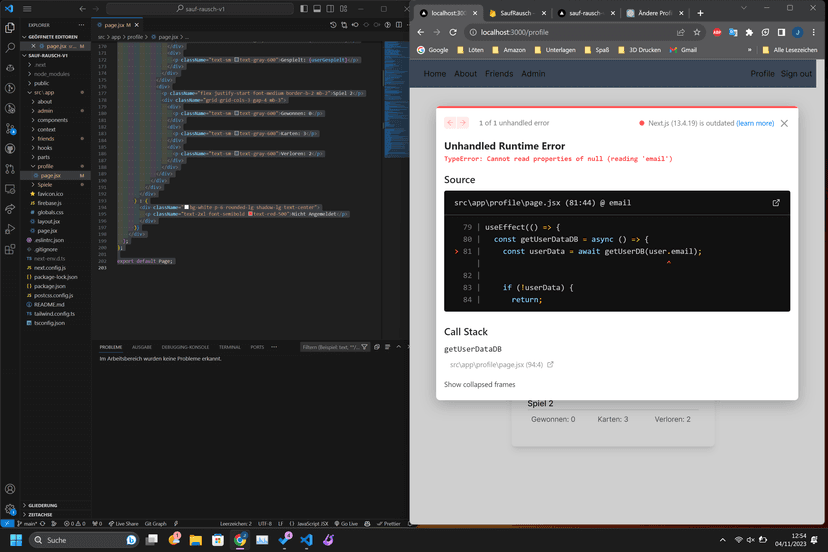This screenshot has height=552, width=828.
Task: Switch to the TERMINAL panel tab
Action: click(230, 347)
